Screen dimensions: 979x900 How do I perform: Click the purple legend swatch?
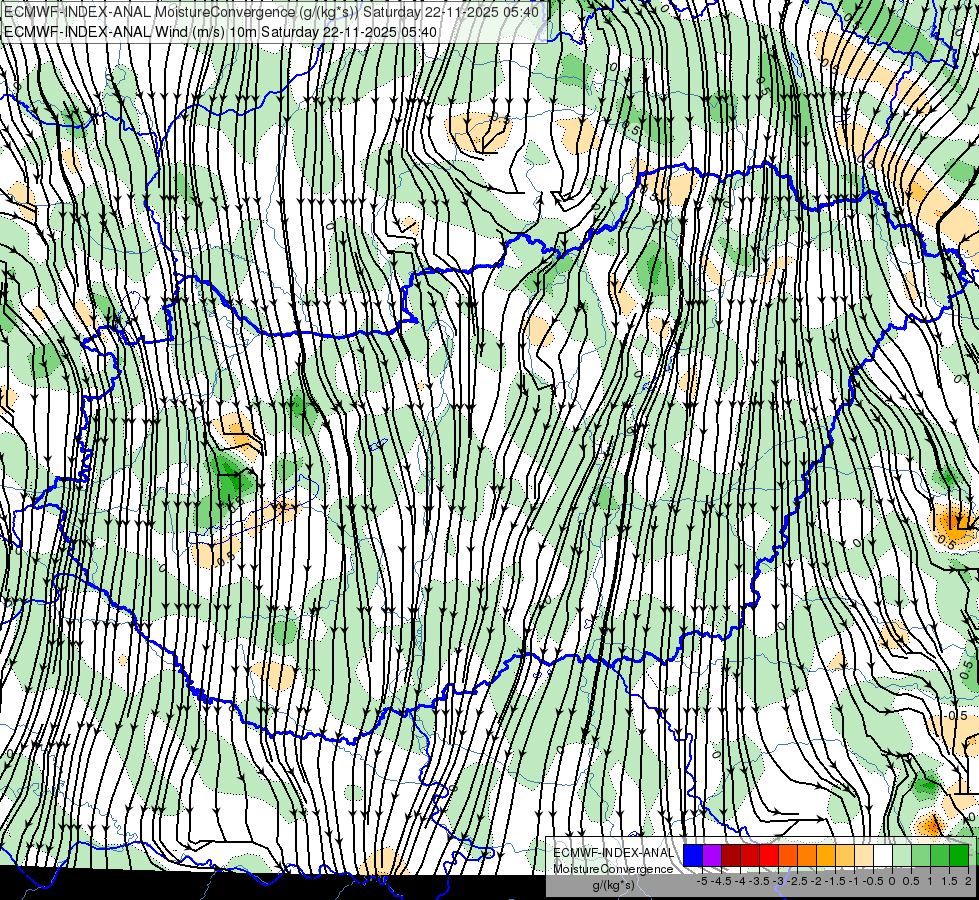[x=712, y=855]
